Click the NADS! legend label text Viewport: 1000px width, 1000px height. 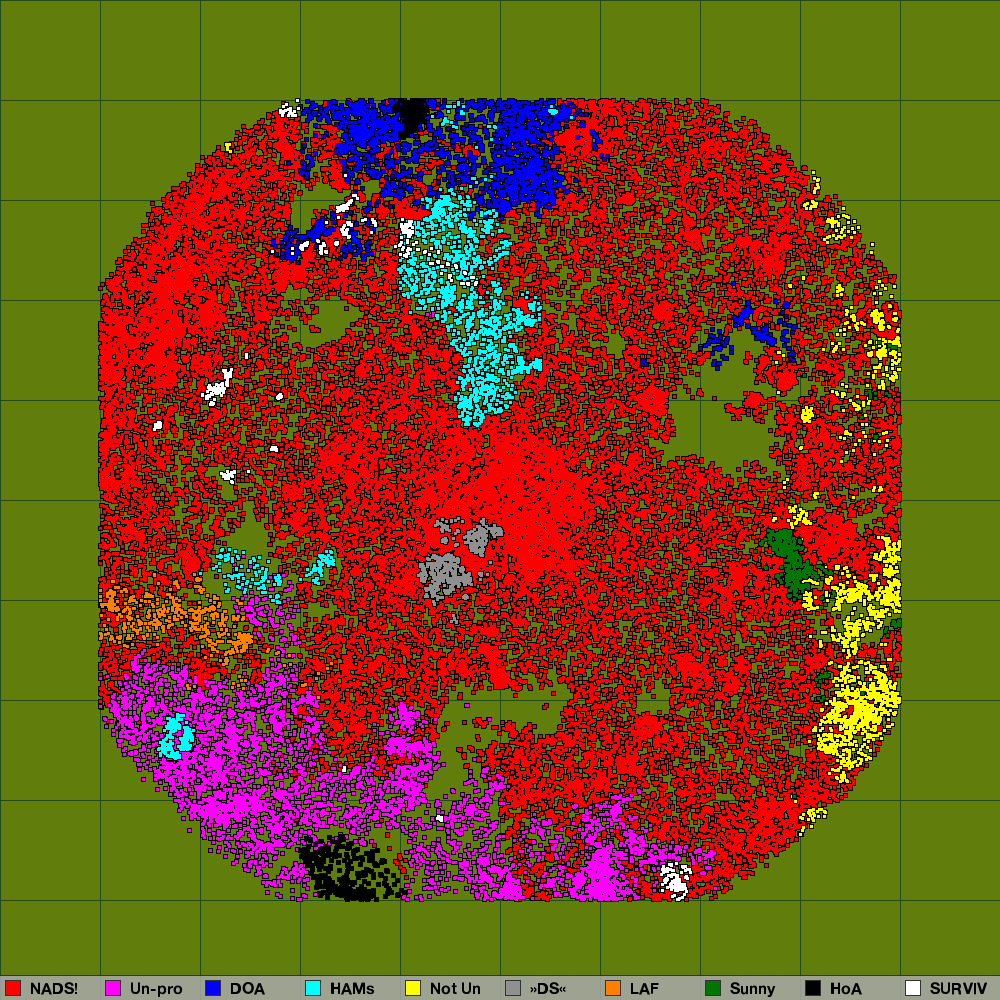(x=54, y=988)
